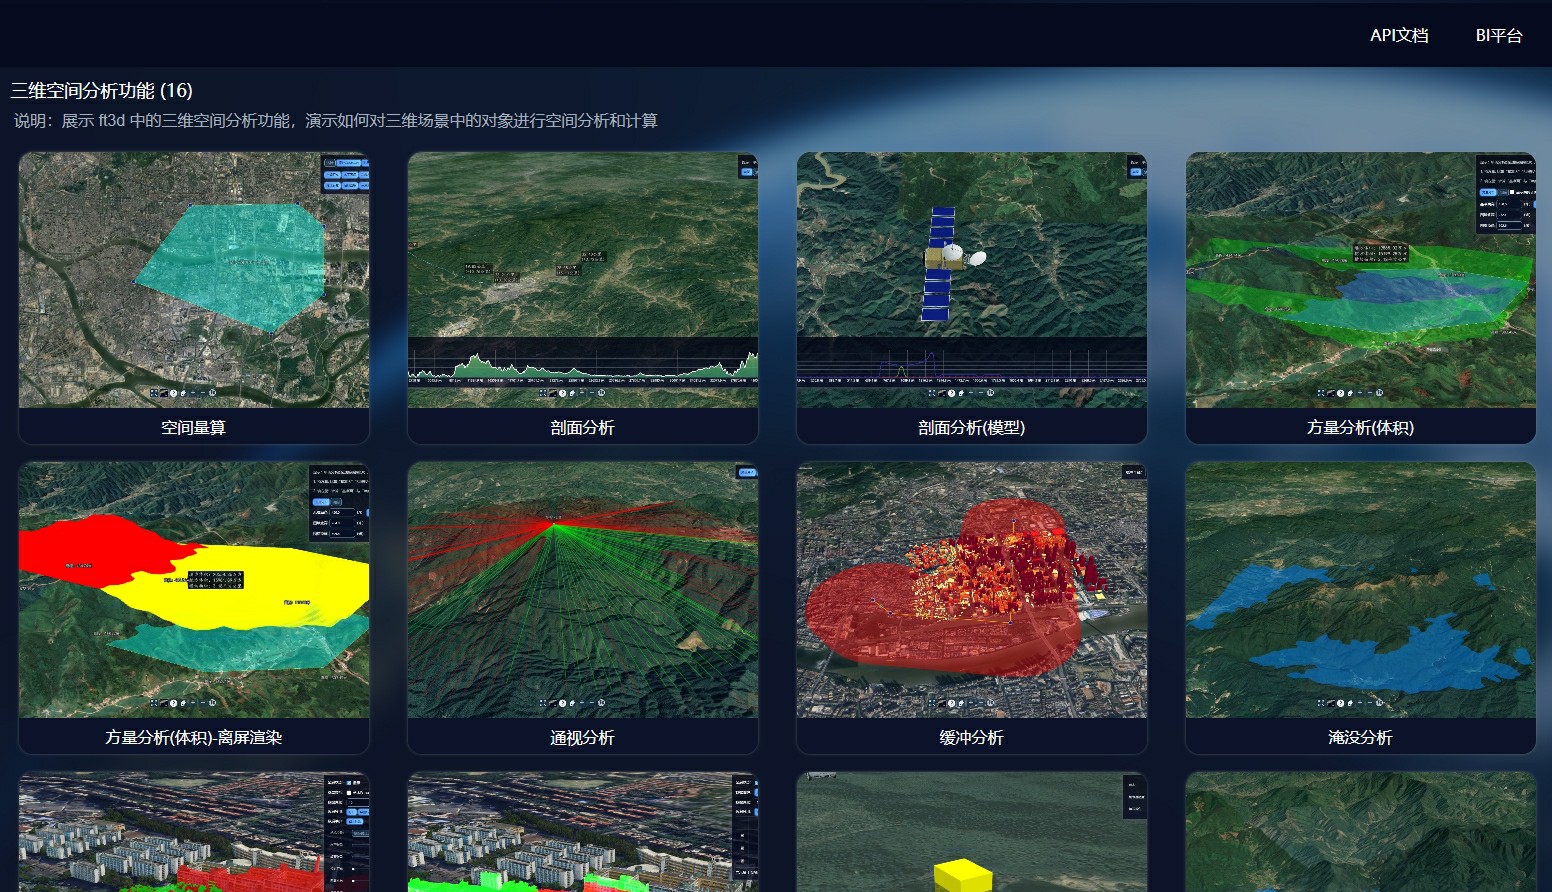1552x892 pixels.
Task: Open the red and yellow volume thumbnail
Action: (194, 590)
